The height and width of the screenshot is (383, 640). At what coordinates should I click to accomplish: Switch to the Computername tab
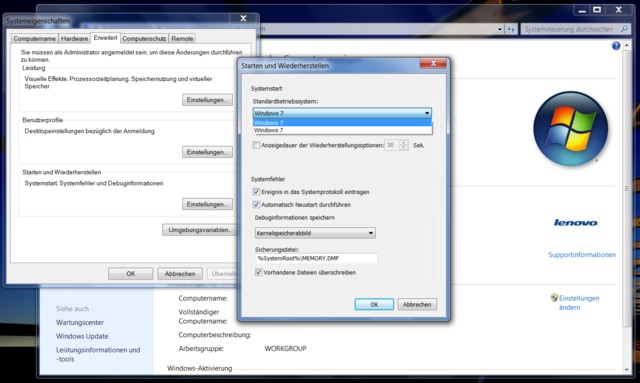34,38
